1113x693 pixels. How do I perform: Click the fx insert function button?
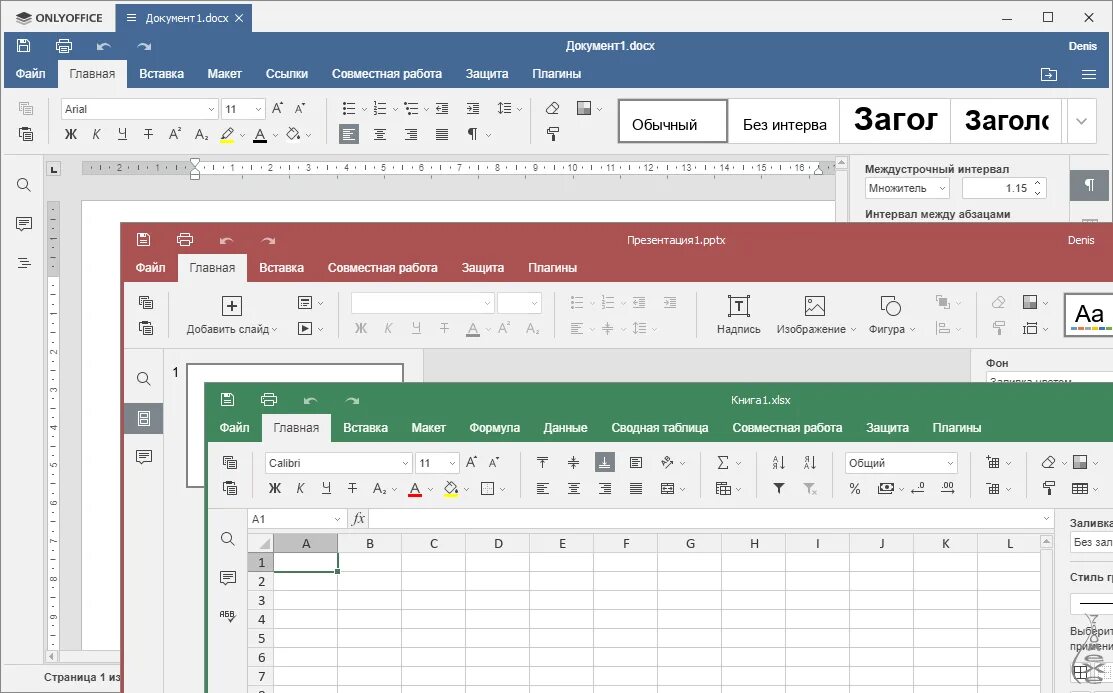click(358, 519)
